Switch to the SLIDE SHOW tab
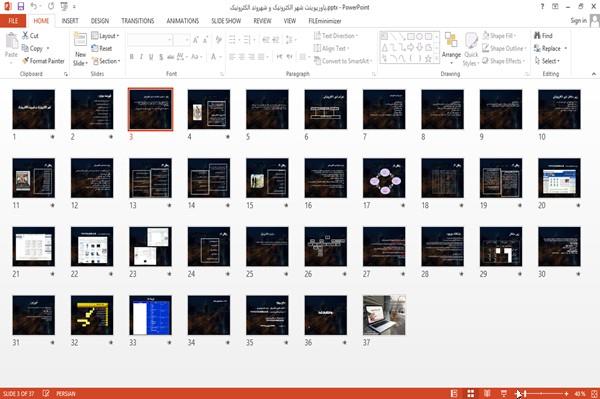Screen dimensions: 600x399 click(x=226, y=21)
